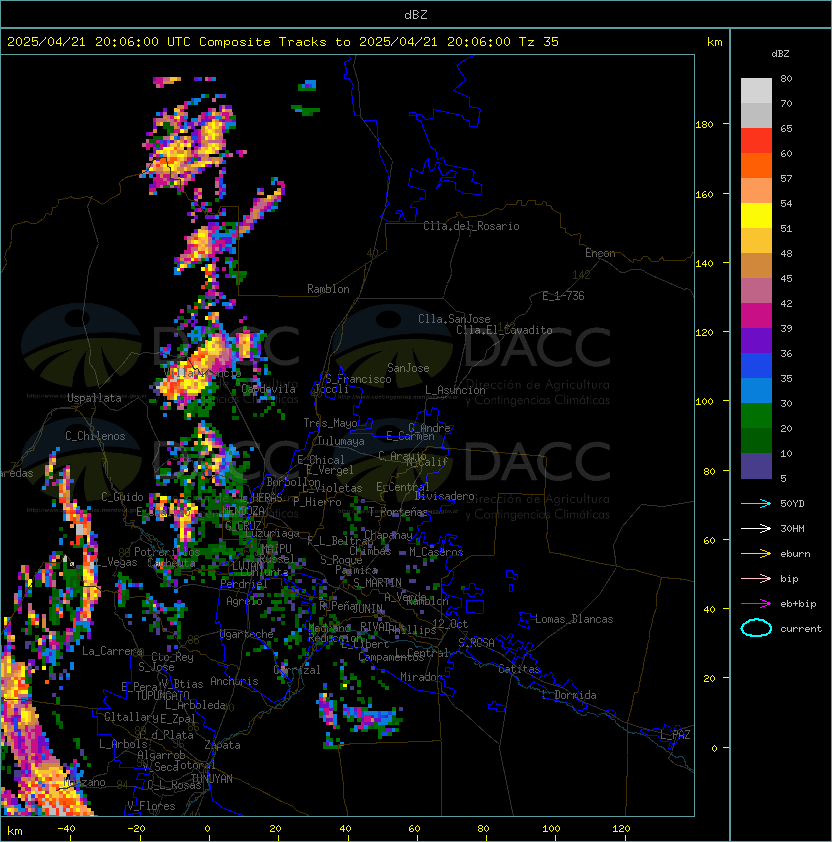Image resolution: width=832 pixels, height=842 pixels.
Task: Click the 'Catitas' map label
Action: click(x=519, y=669)
